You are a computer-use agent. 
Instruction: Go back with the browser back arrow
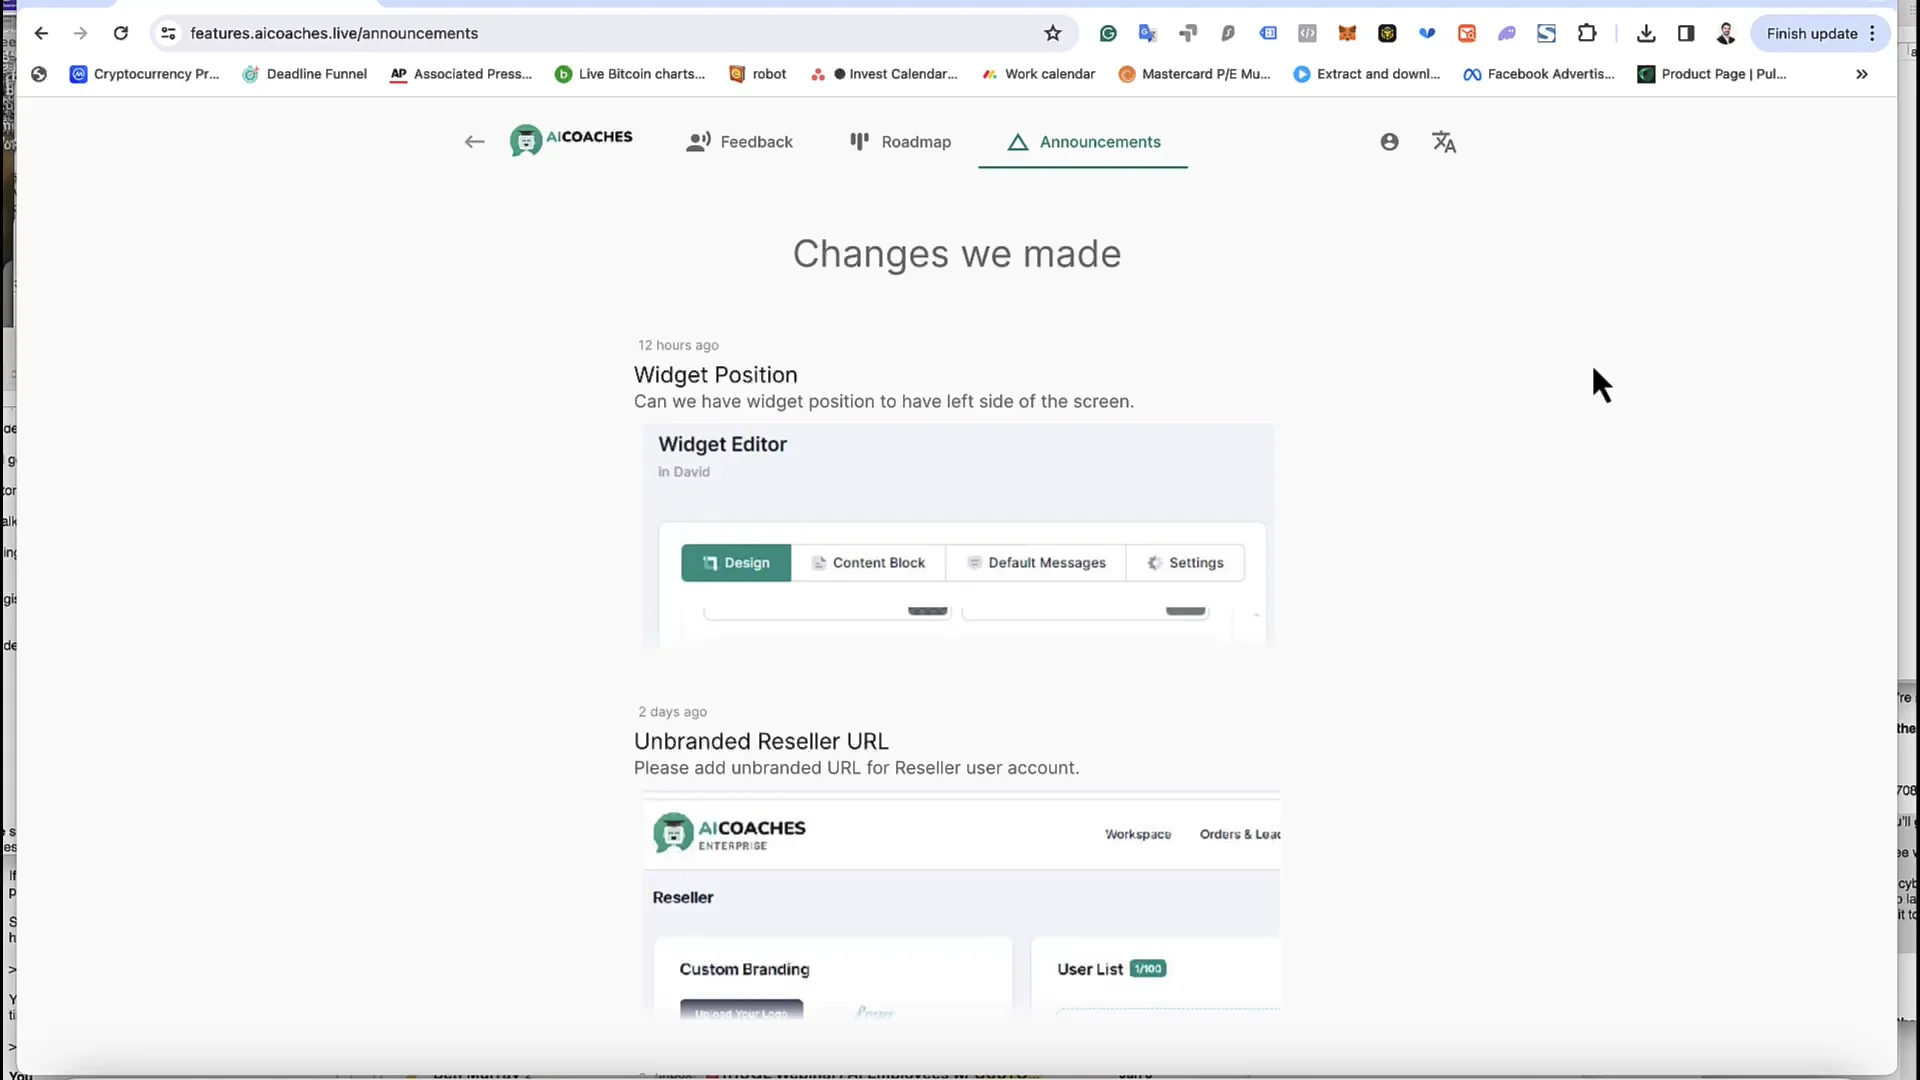coord(41,33)
